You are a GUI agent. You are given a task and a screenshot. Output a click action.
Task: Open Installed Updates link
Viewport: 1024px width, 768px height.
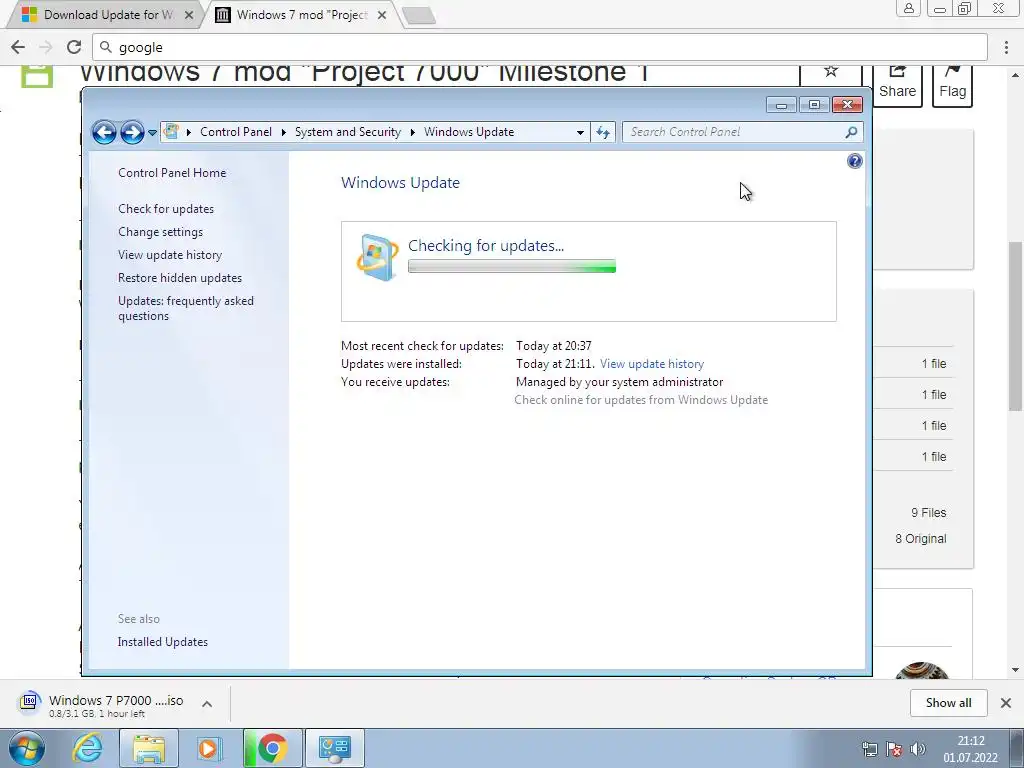click(x=163, y=641)
